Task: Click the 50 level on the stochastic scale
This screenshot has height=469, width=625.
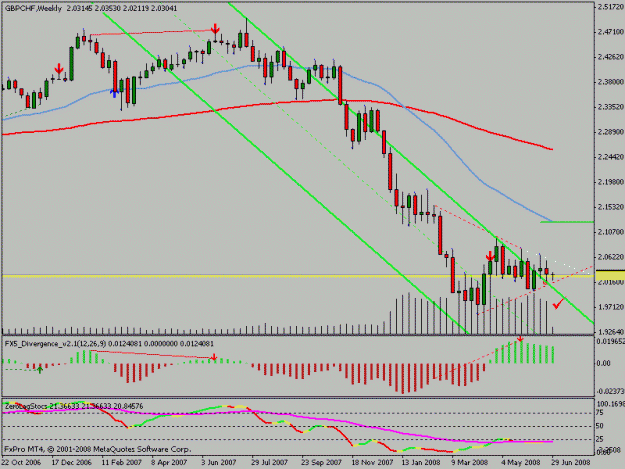Action: pos(600,426)
